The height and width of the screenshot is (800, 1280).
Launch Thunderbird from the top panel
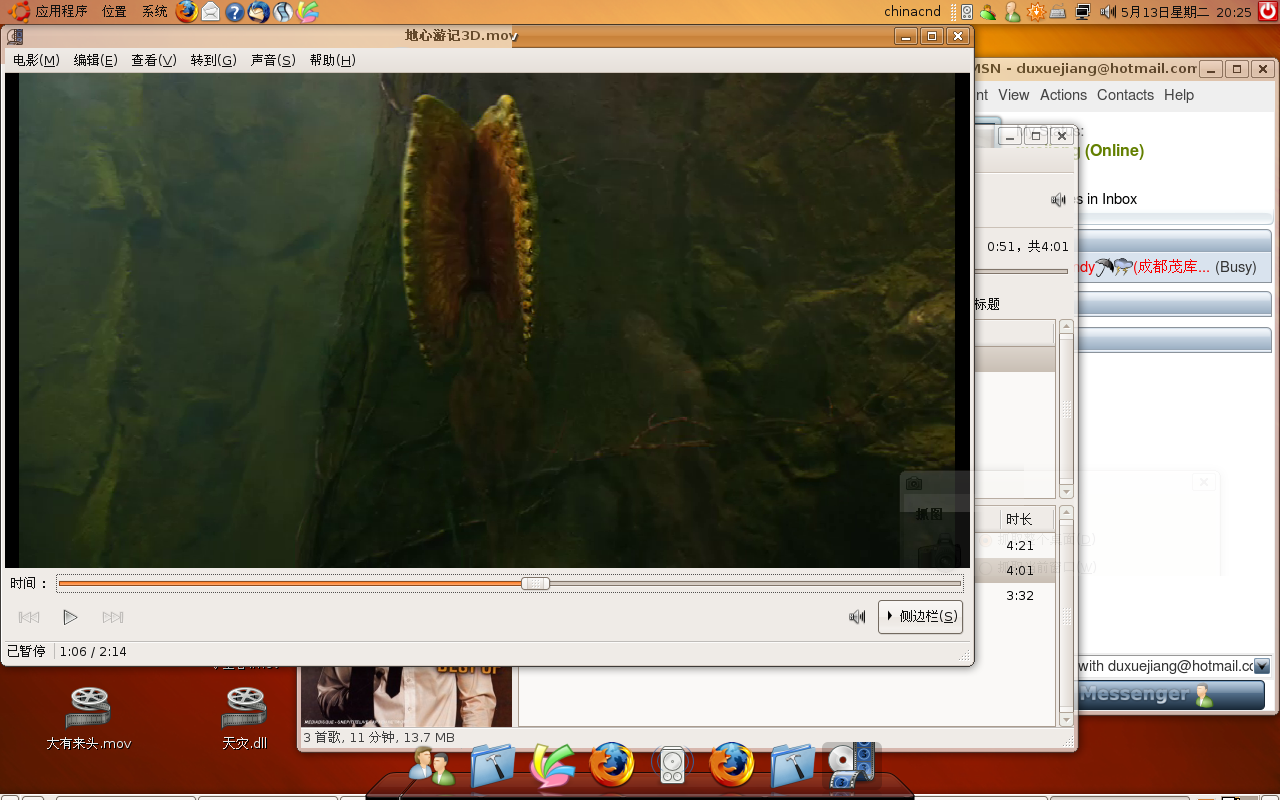(x=259, y=12)
